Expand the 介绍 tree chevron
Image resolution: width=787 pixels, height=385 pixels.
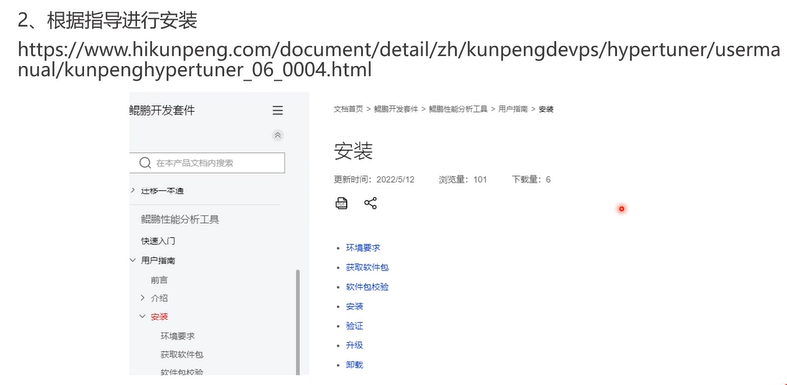pyautogui.click(x=143, y=298)
